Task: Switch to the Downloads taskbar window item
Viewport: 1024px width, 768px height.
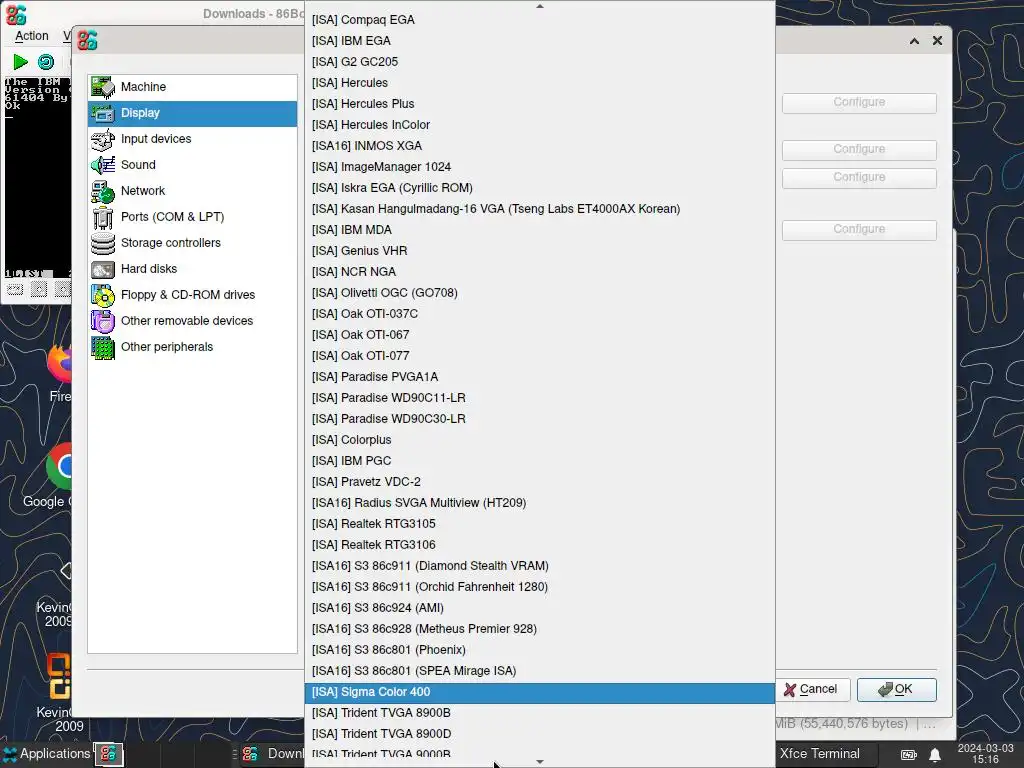Action: tap(271, 754)
